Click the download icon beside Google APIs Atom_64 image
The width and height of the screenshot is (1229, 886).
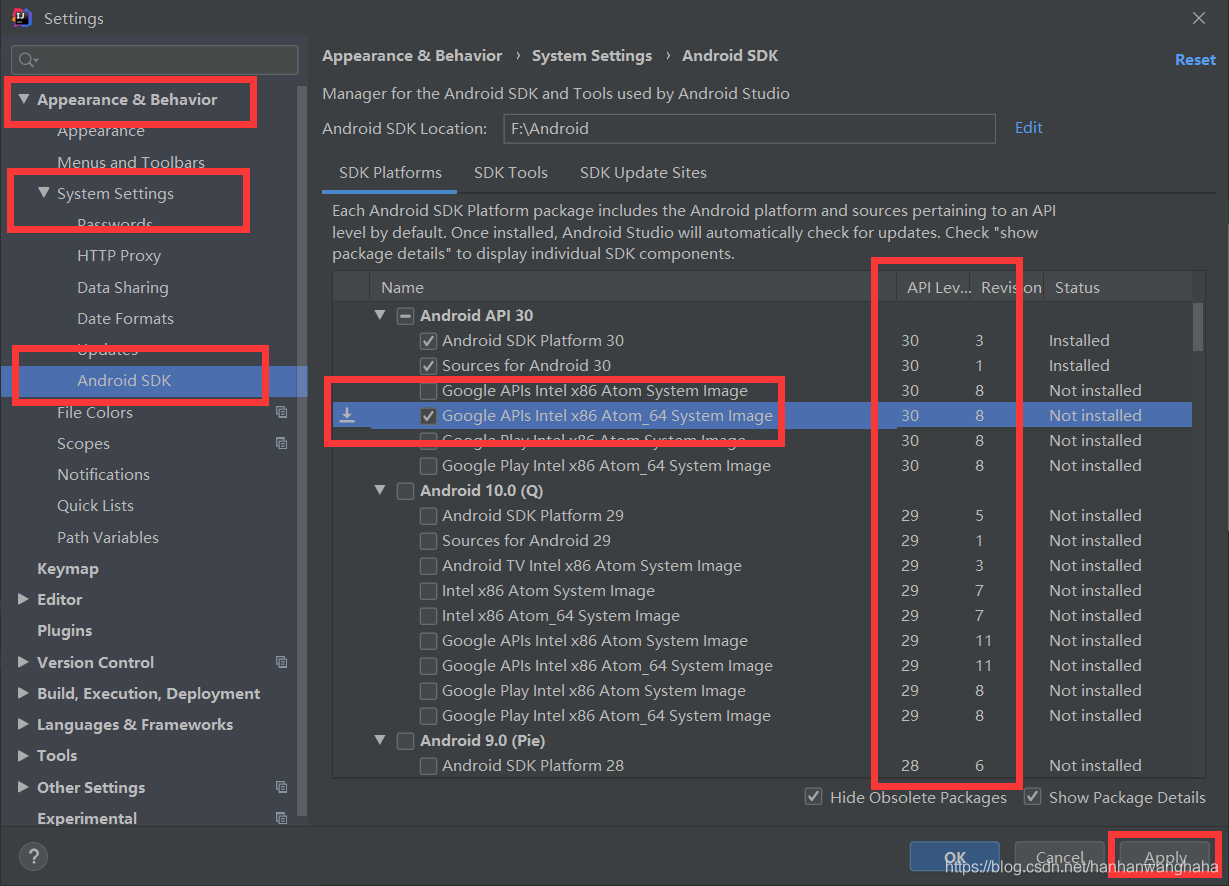pos(349,414)
